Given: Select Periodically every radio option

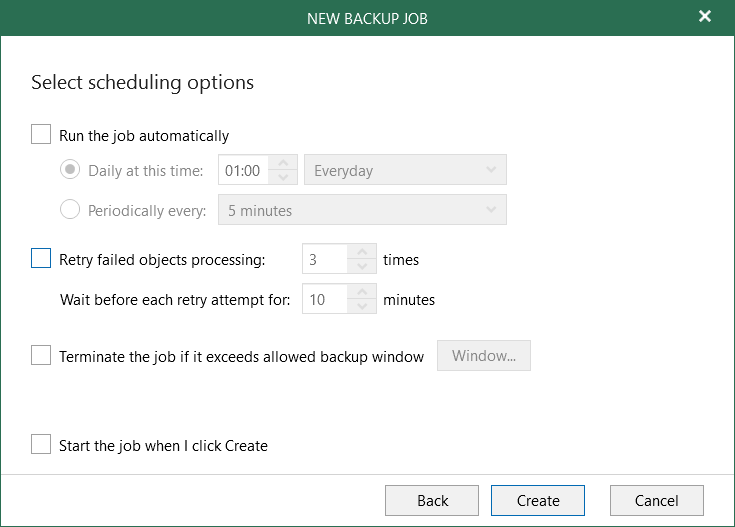Looking at the screenshot, I should [70, 210].
